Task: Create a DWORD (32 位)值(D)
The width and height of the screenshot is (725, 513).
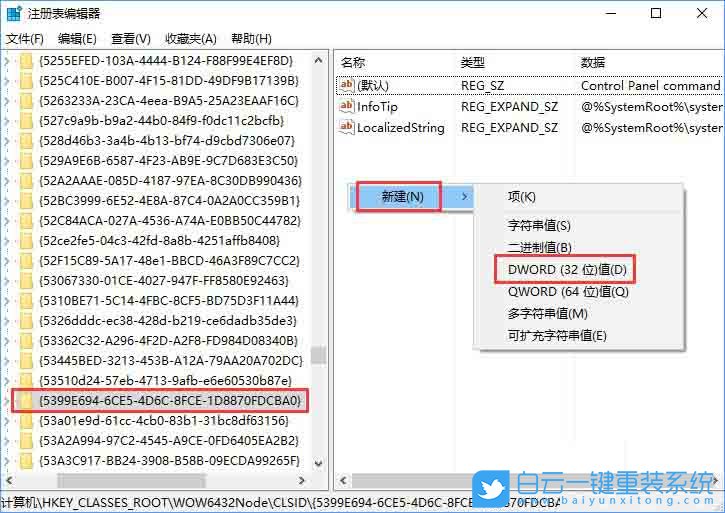Action: pyautogui.click(x=567, y=270)
